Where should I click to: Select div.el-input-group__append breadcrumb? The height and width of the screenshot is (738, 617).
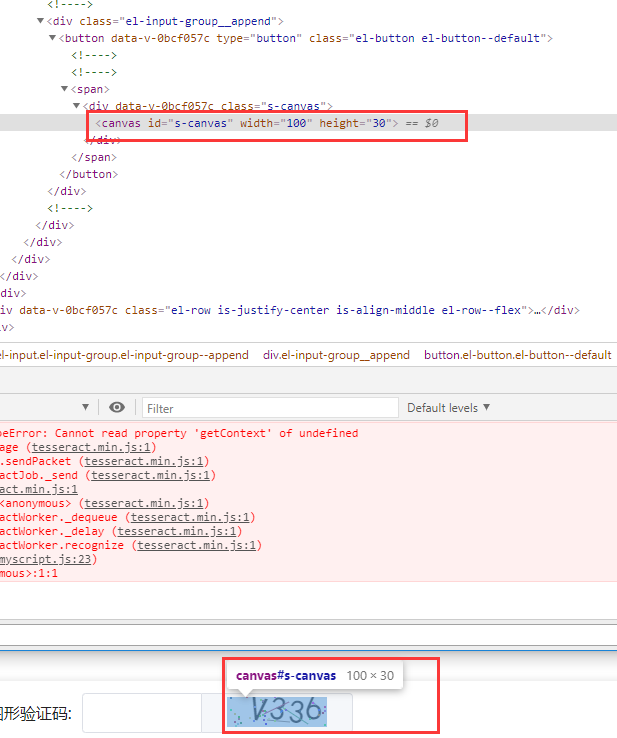[336, 355]
